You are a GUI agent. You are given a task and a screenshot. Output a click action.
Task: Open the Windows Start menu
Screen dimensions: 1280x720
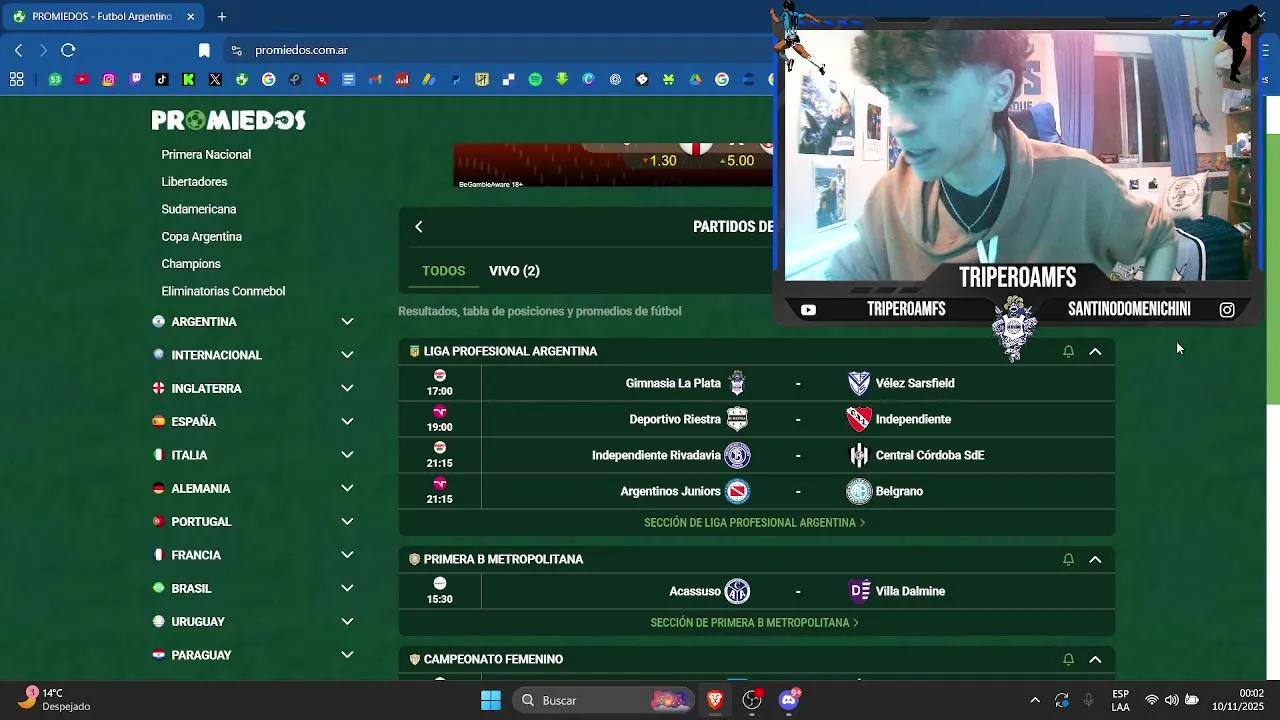491,700
